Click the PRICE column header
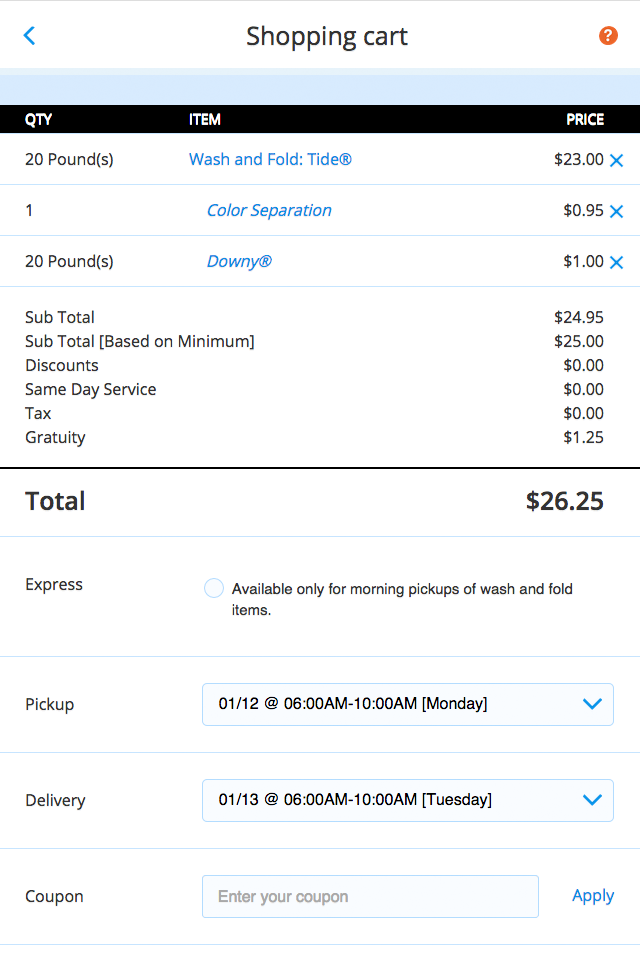 click(585, 119)
